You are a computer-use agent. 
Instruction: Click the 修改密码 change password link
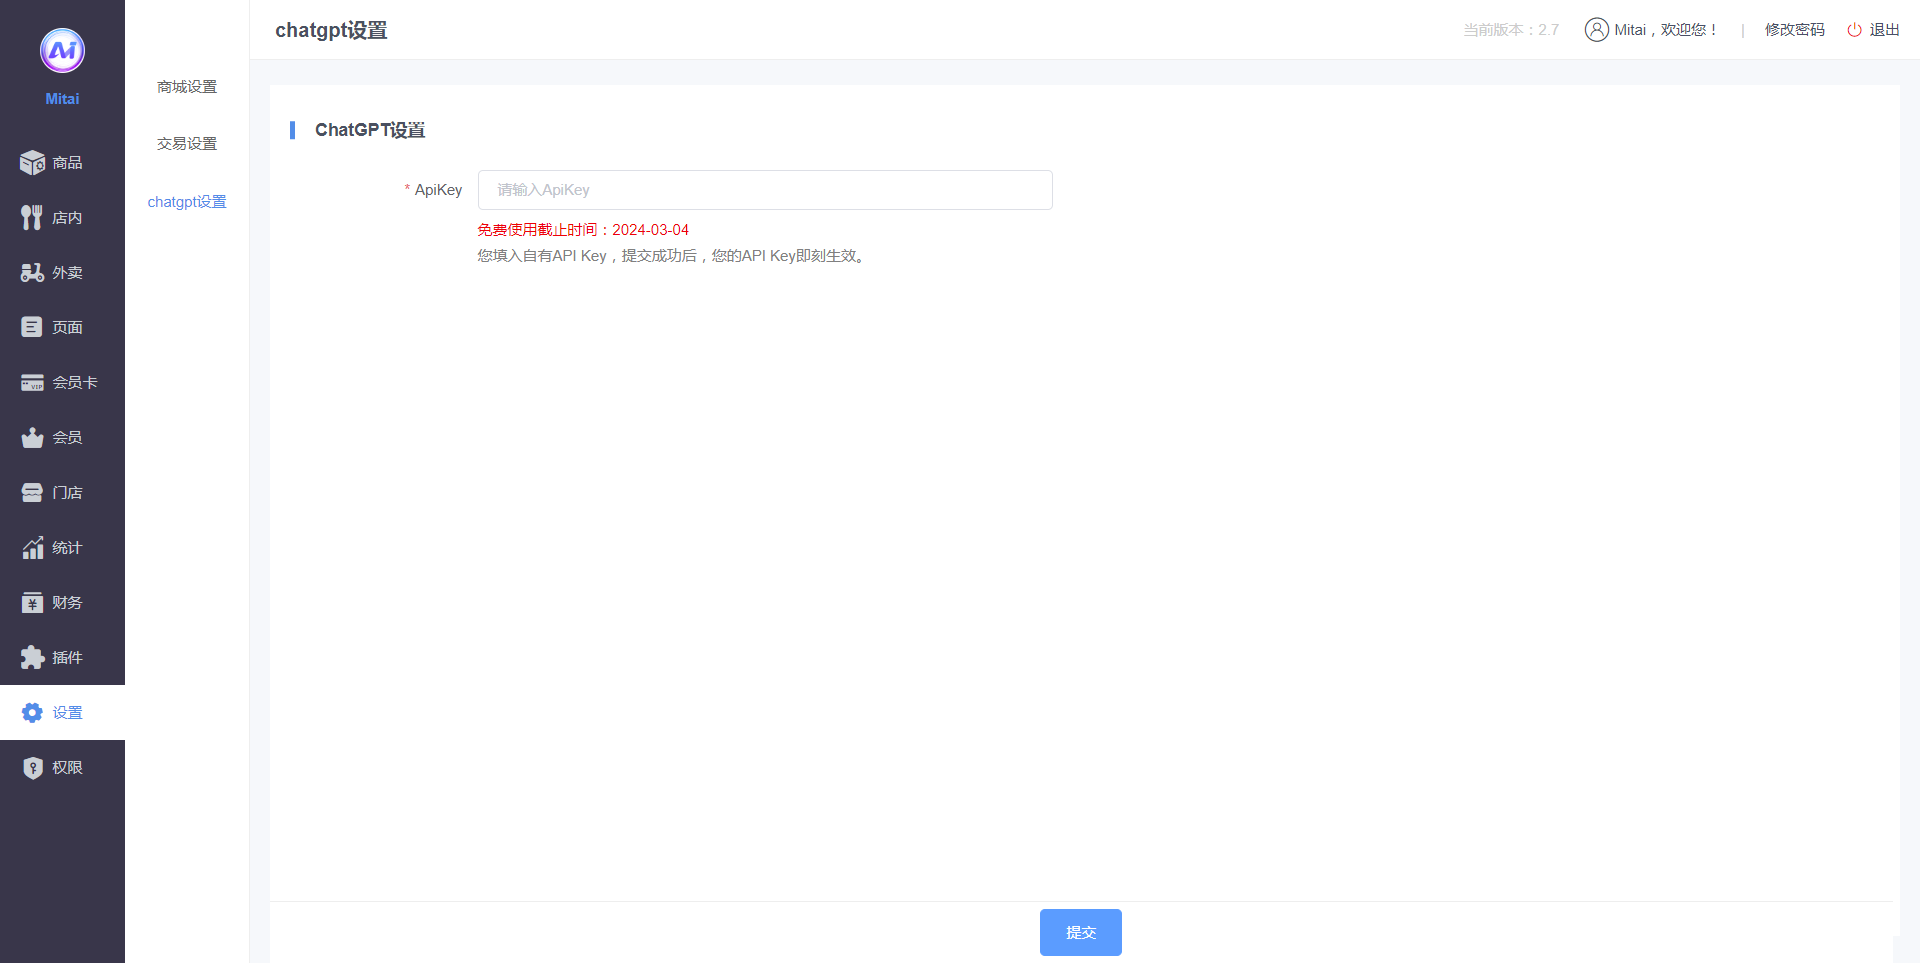[x=1794, y=30]
